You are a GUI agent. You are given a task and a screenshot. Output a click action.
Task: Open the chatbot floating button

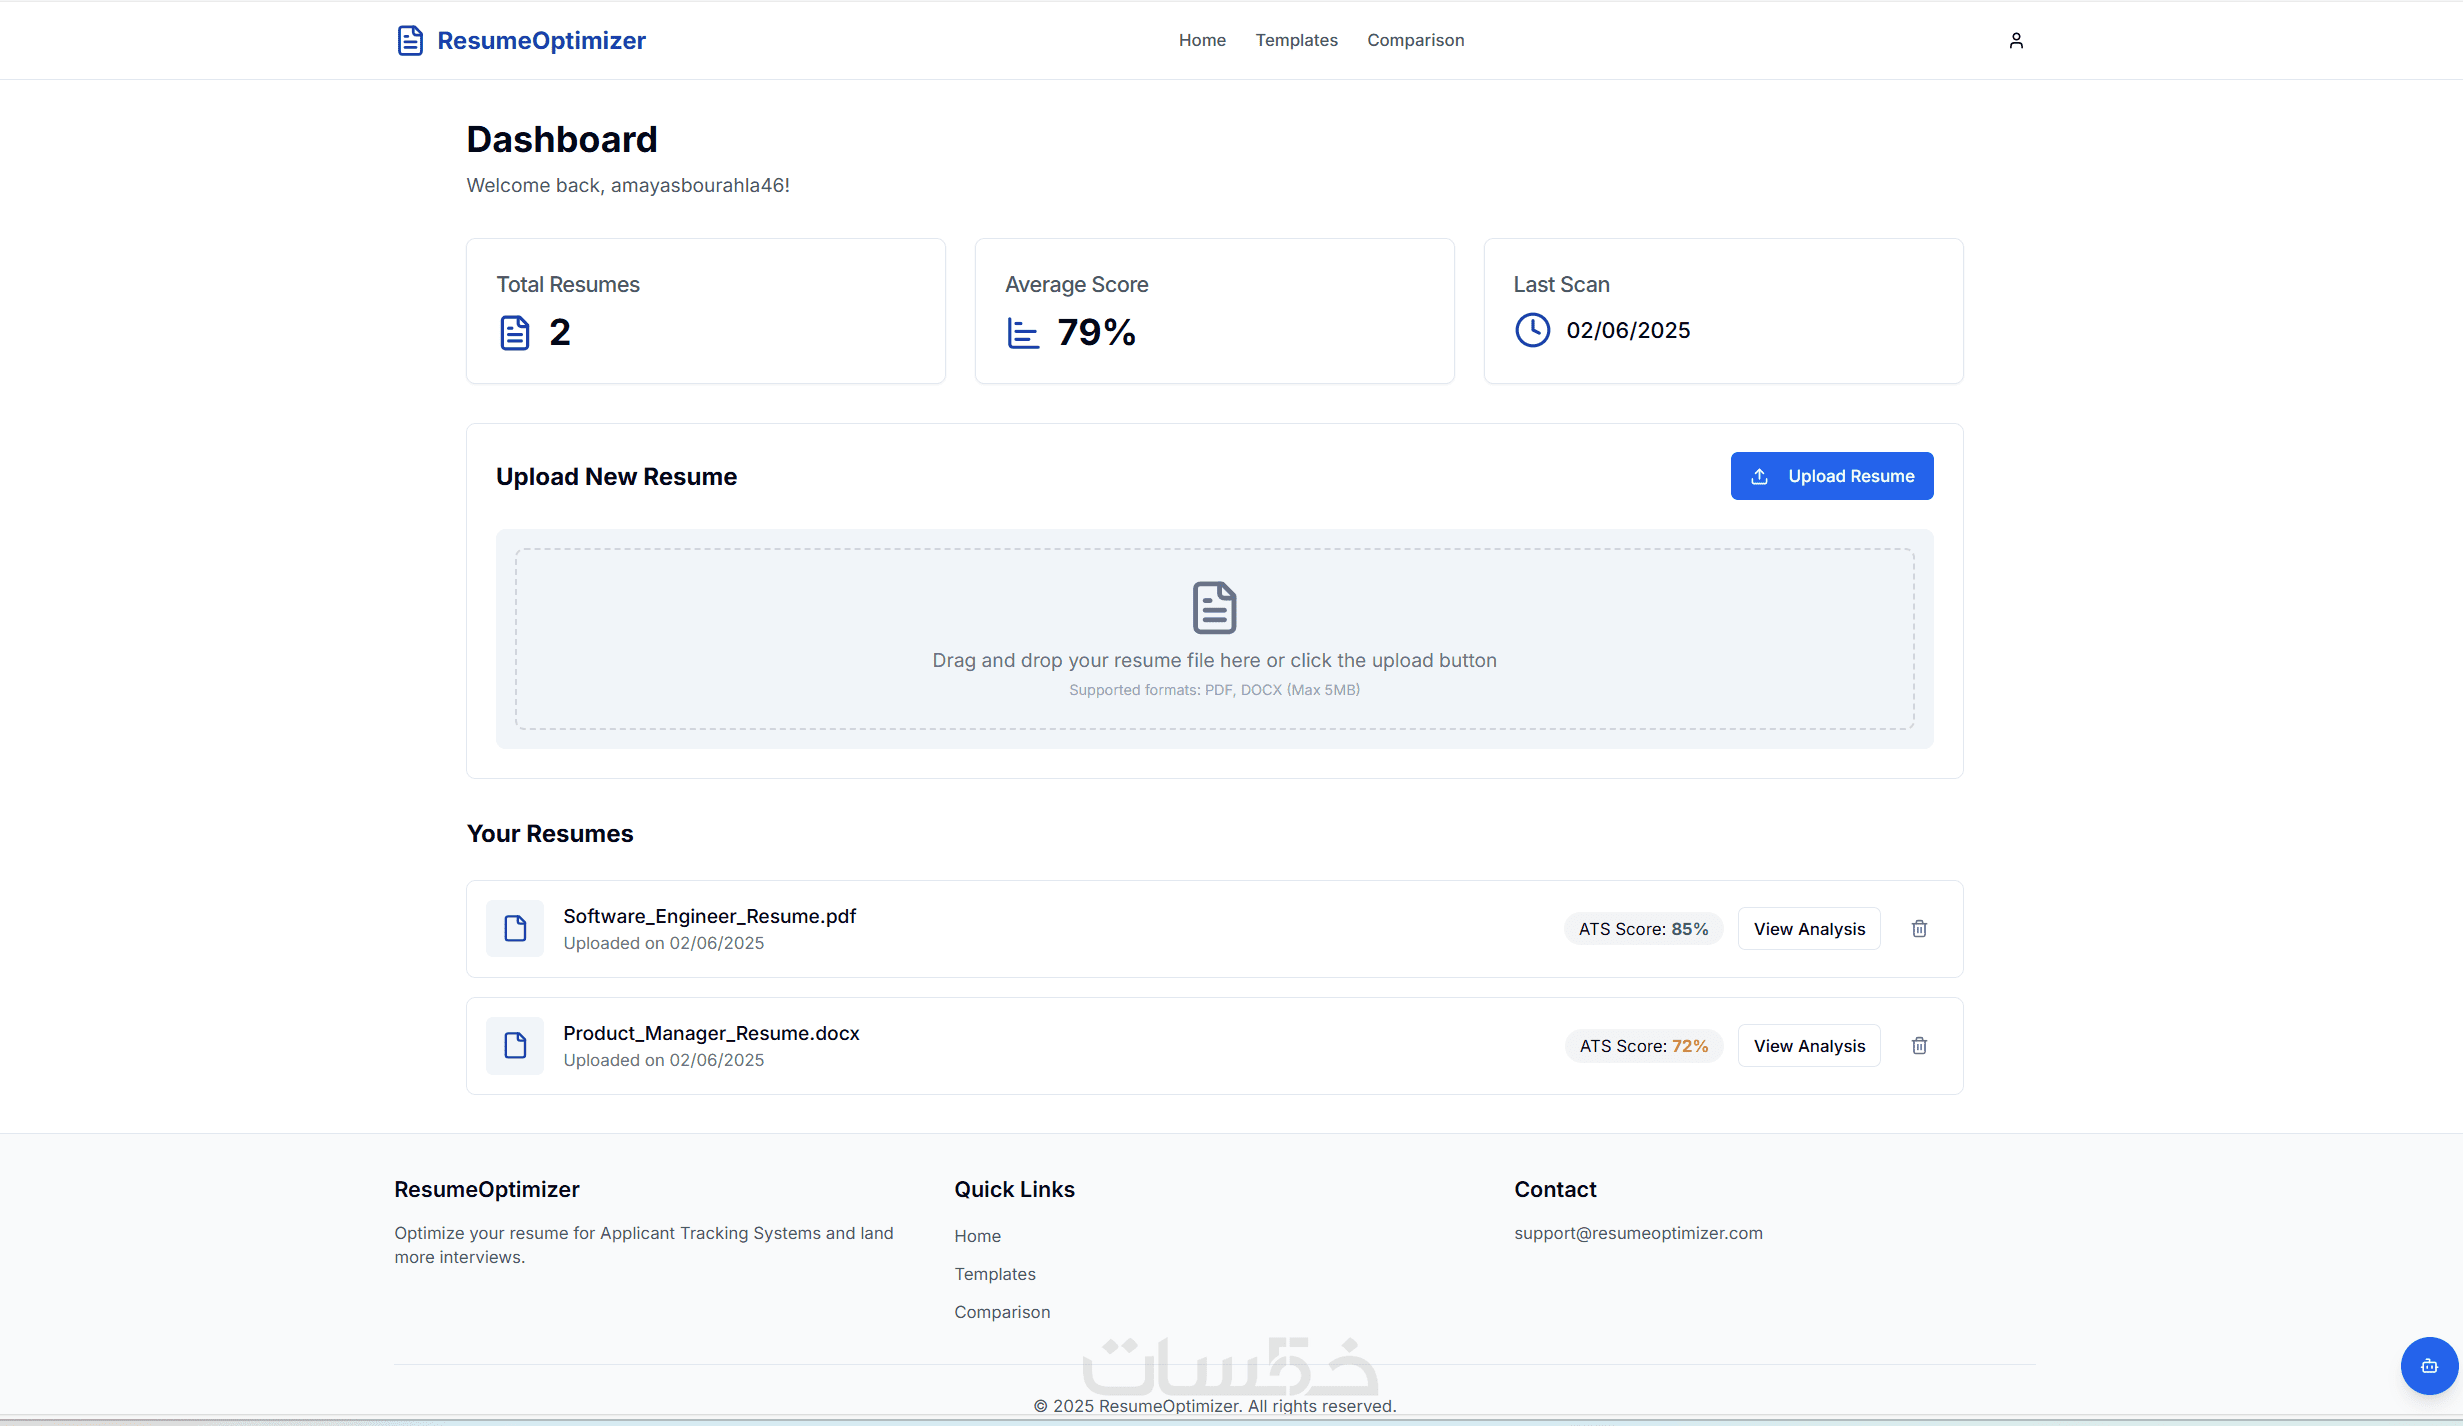click(2429, 1365)
